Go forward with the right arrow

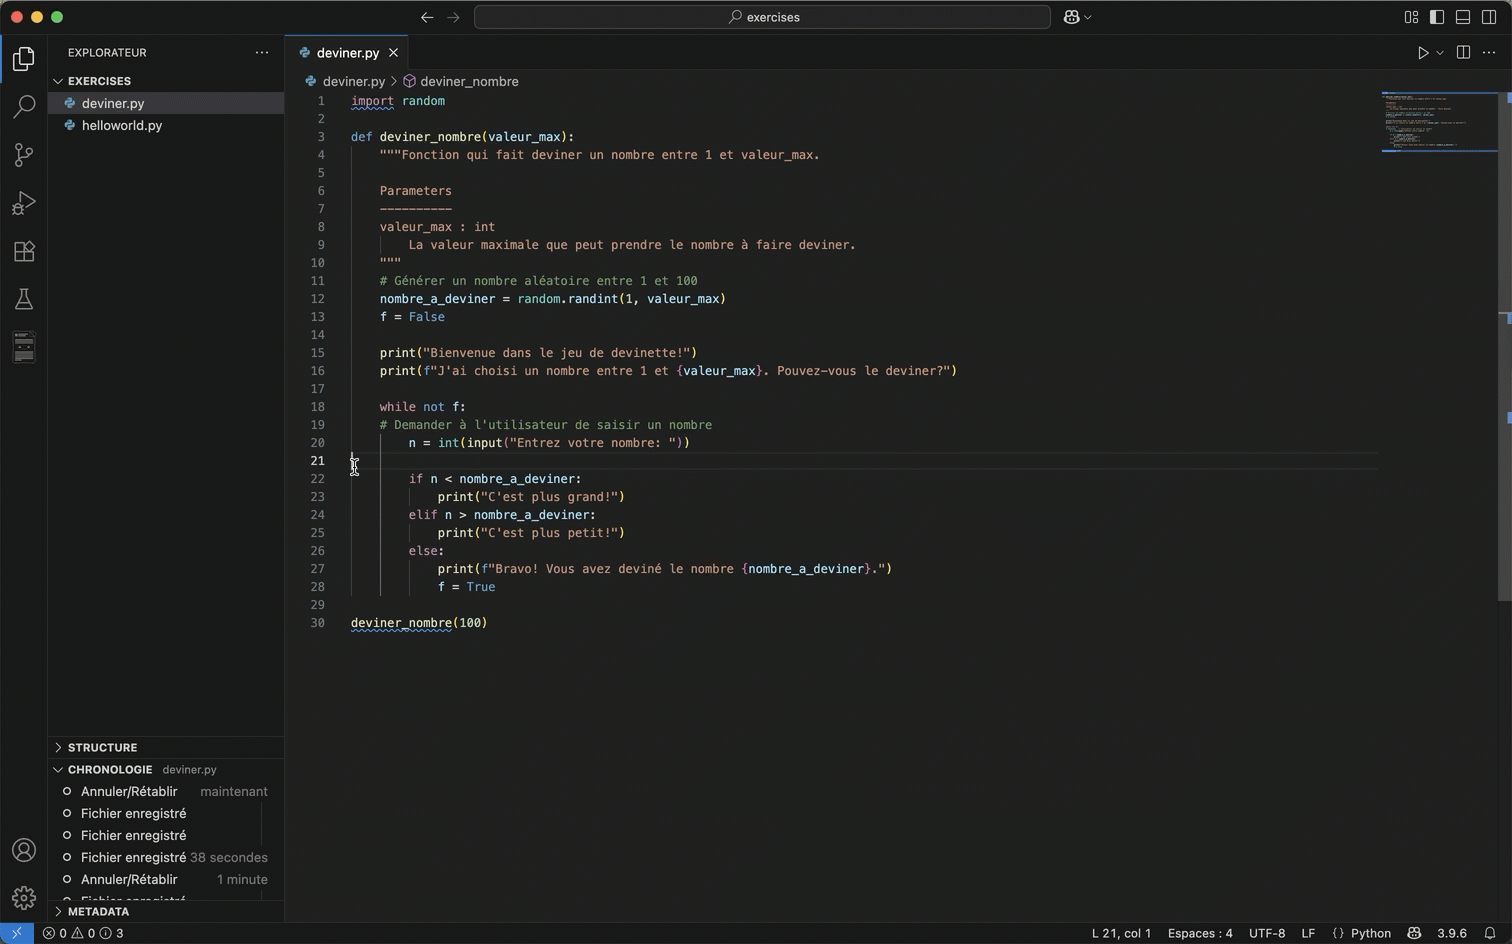tap(453, 17)
